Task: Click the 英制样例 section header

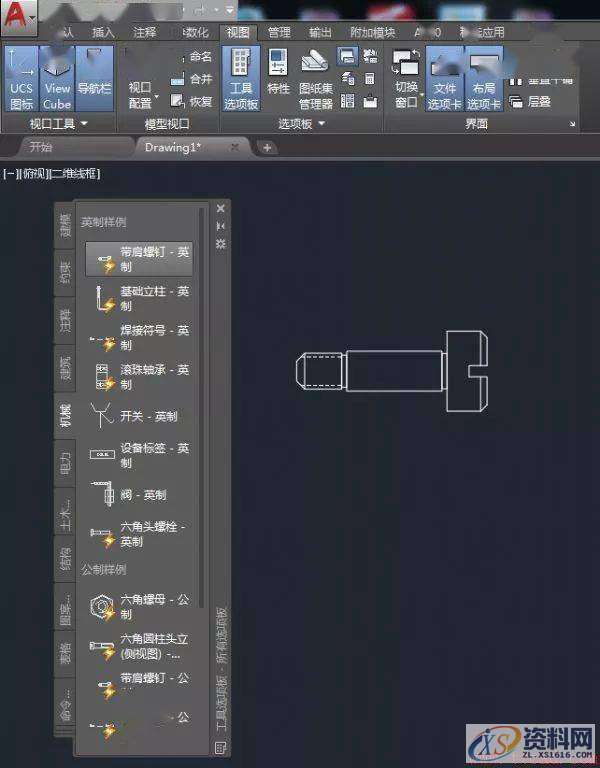Action: pyautogui.click(x=103, y=222)
